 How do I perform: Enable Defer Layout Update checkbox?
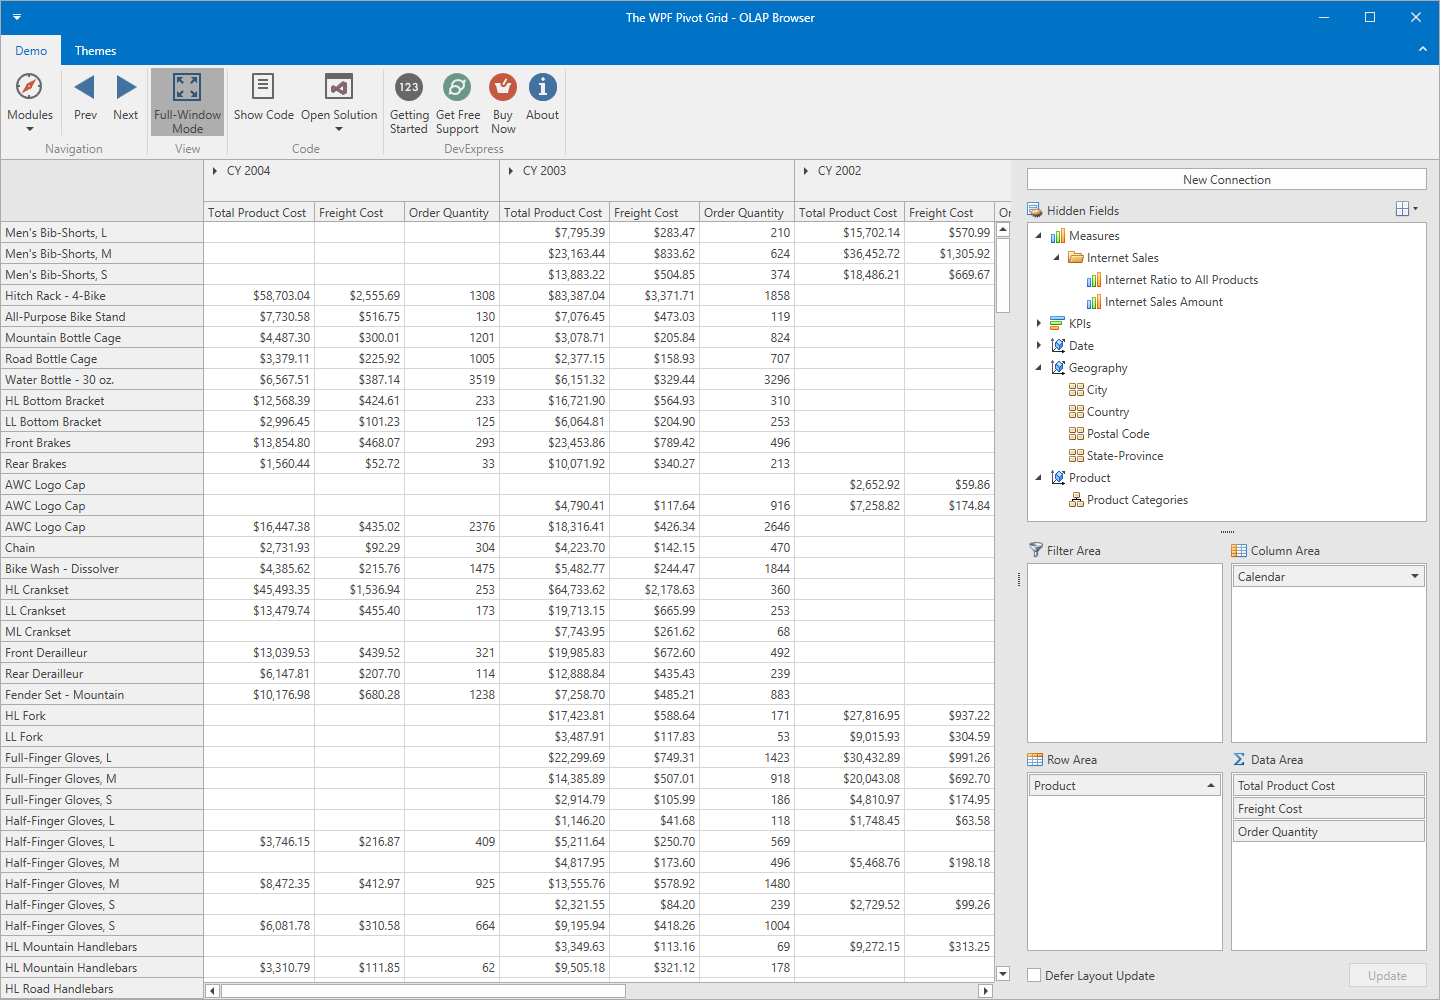1034,976
